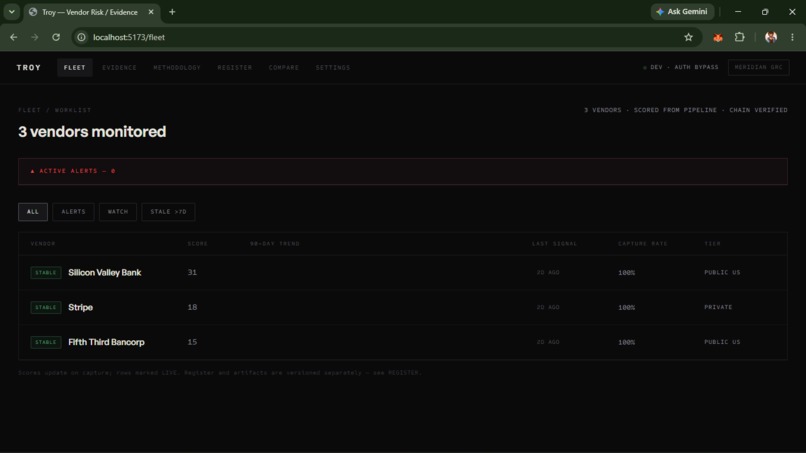
Task: Click the browser back arrow
Action: point(14,37)
